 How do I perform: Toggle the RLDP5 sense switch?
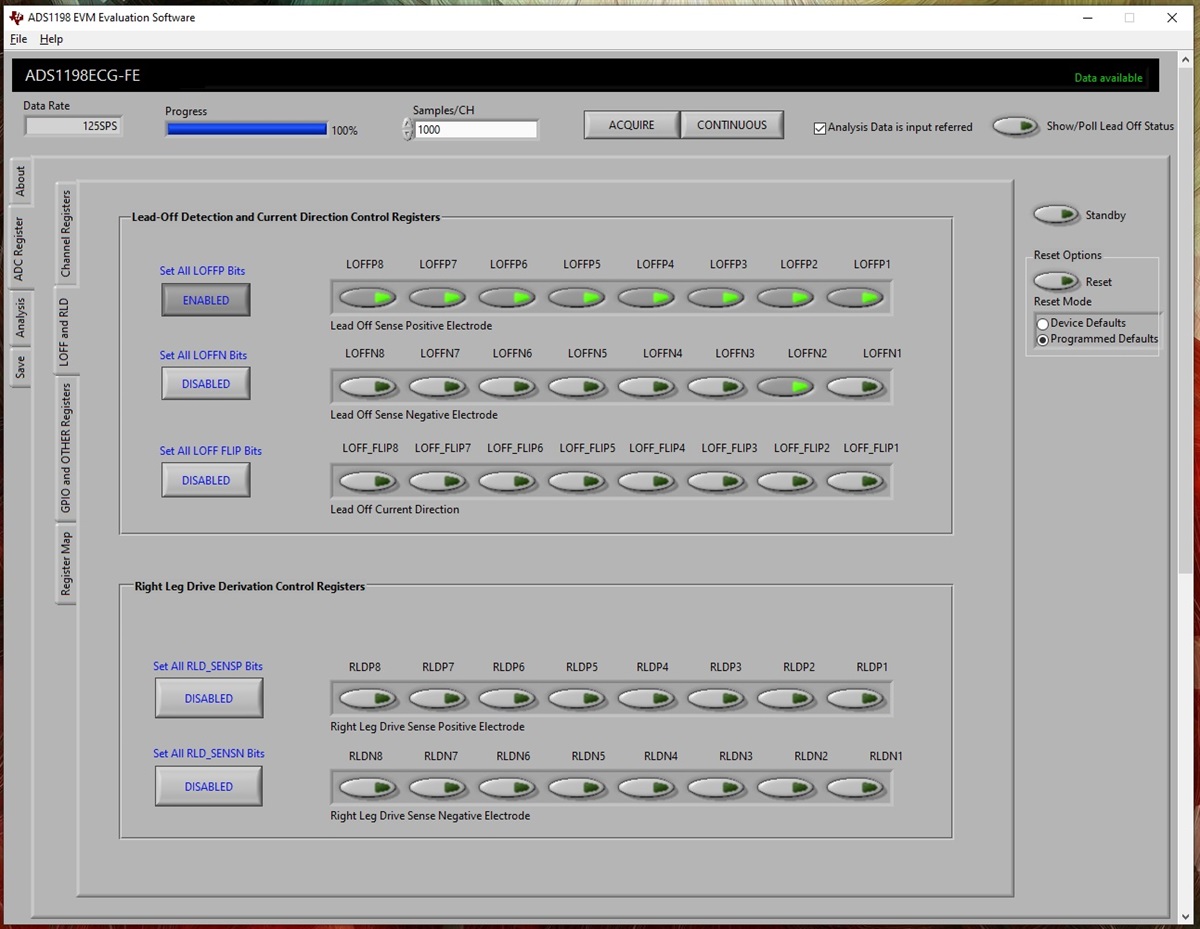coord(577,698)
